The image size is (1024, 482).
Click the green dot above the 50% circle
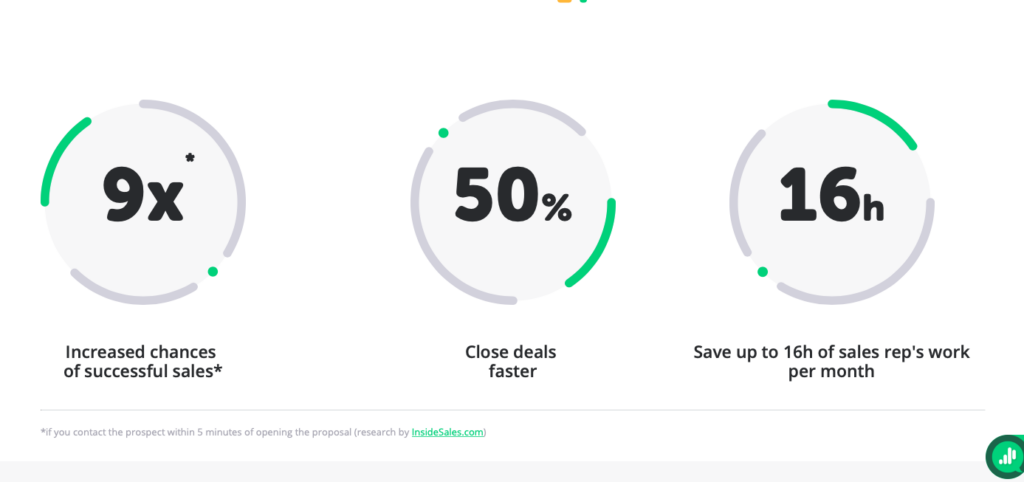(x=443, y=133)
